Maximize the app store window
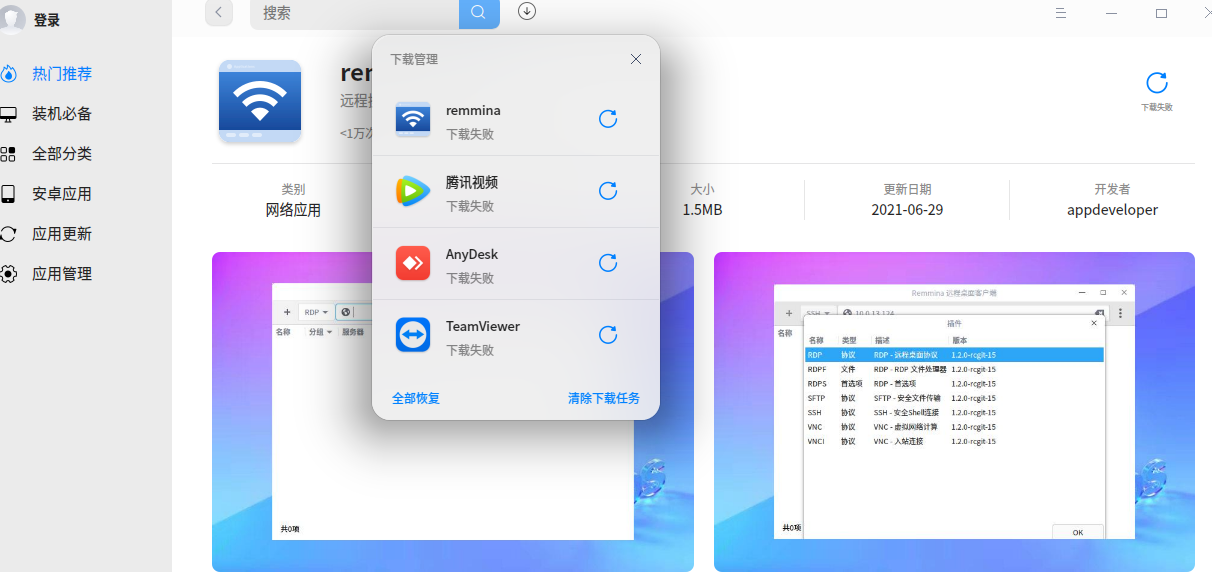This screenshot has height=572, width=1212. (1161, 13)
